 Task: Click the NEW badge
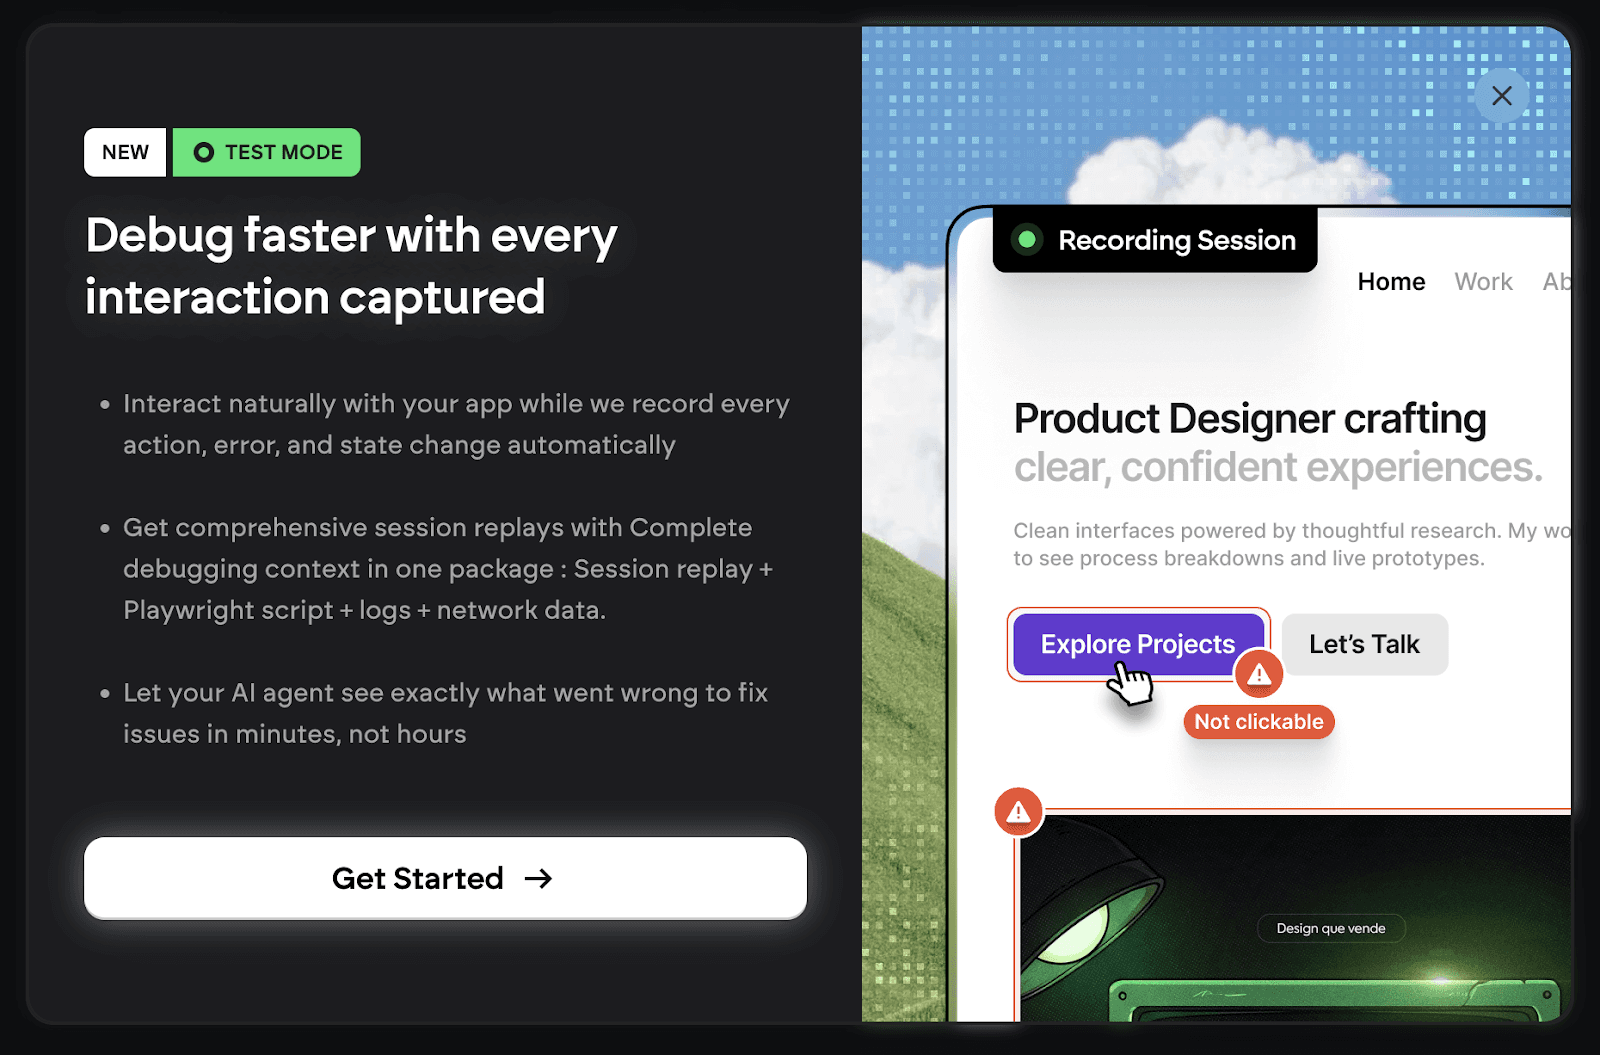click(x=125, y=152)
